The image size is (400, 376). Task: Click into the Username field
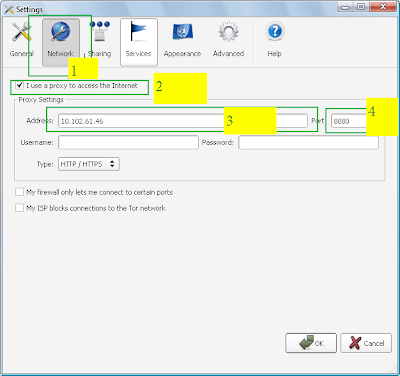[128, 142]
